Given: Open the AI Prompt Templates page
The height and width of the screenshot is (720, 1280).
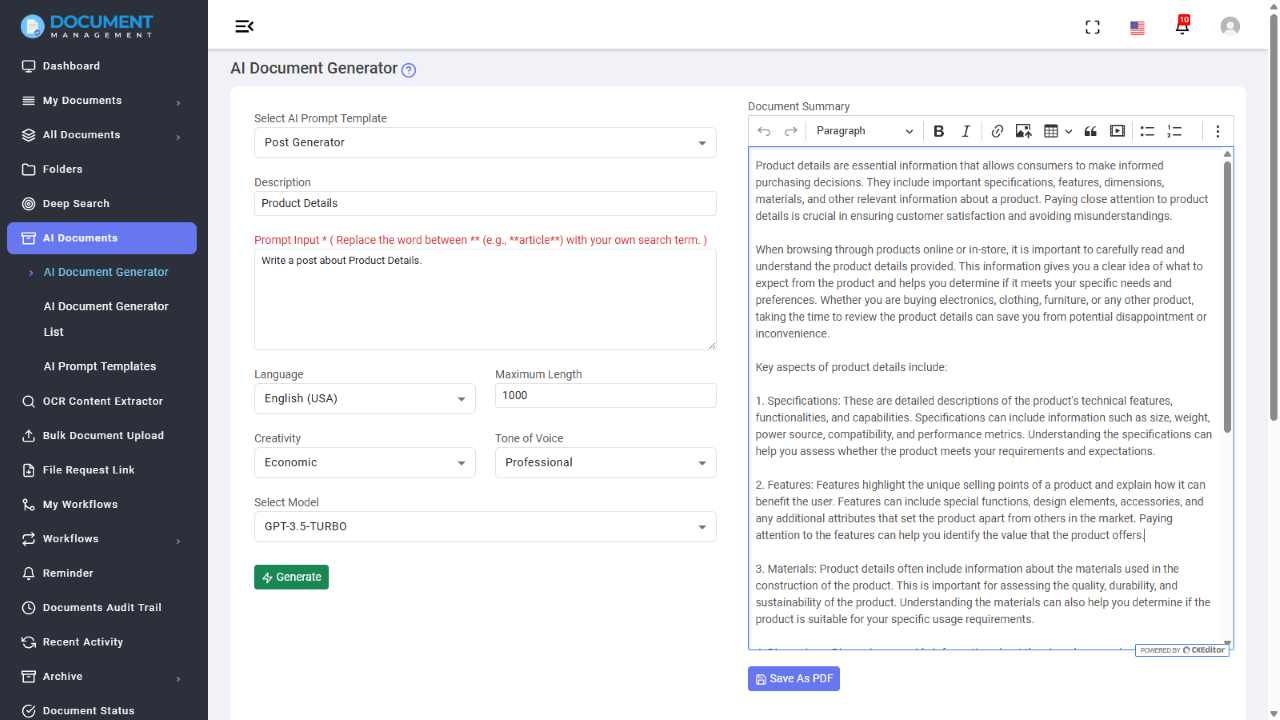Looking at the screenshot, I should (100, 366).
